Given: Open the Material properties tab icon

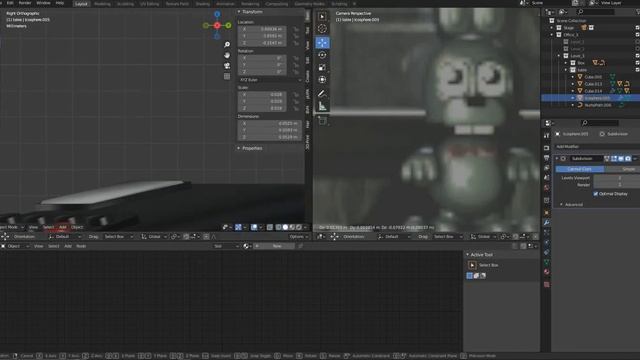Looking at the screenshot, I should (x=547, y=272).
